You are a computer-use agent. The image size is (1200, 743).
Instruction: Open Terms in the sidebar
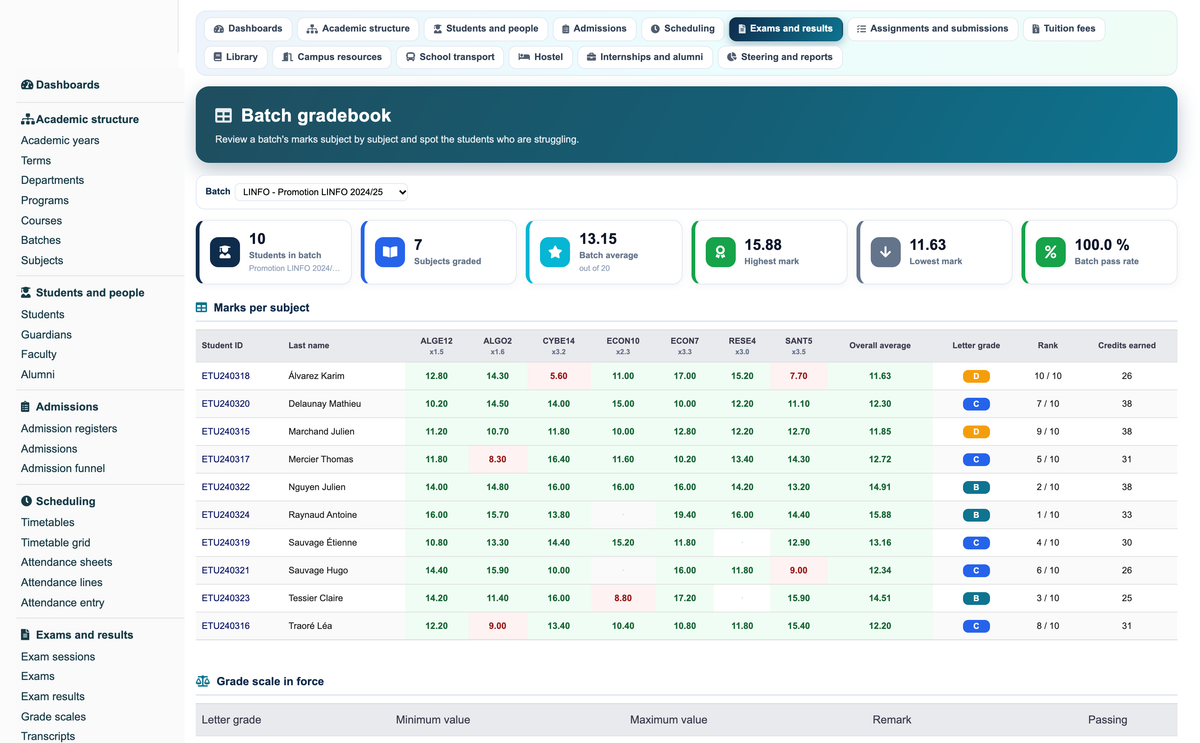click(36, 161)
